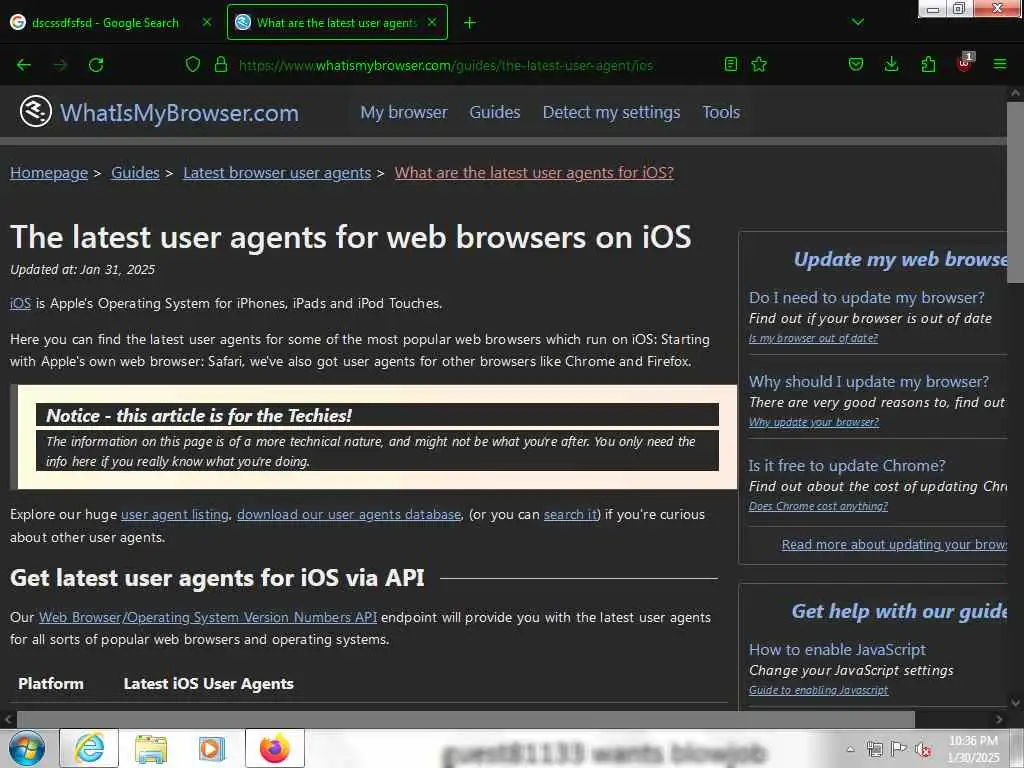Image resolution: width=1024 pixels, height=768 pixels.
Task: Close the latest user agents tab
Action: pos(432,22)
